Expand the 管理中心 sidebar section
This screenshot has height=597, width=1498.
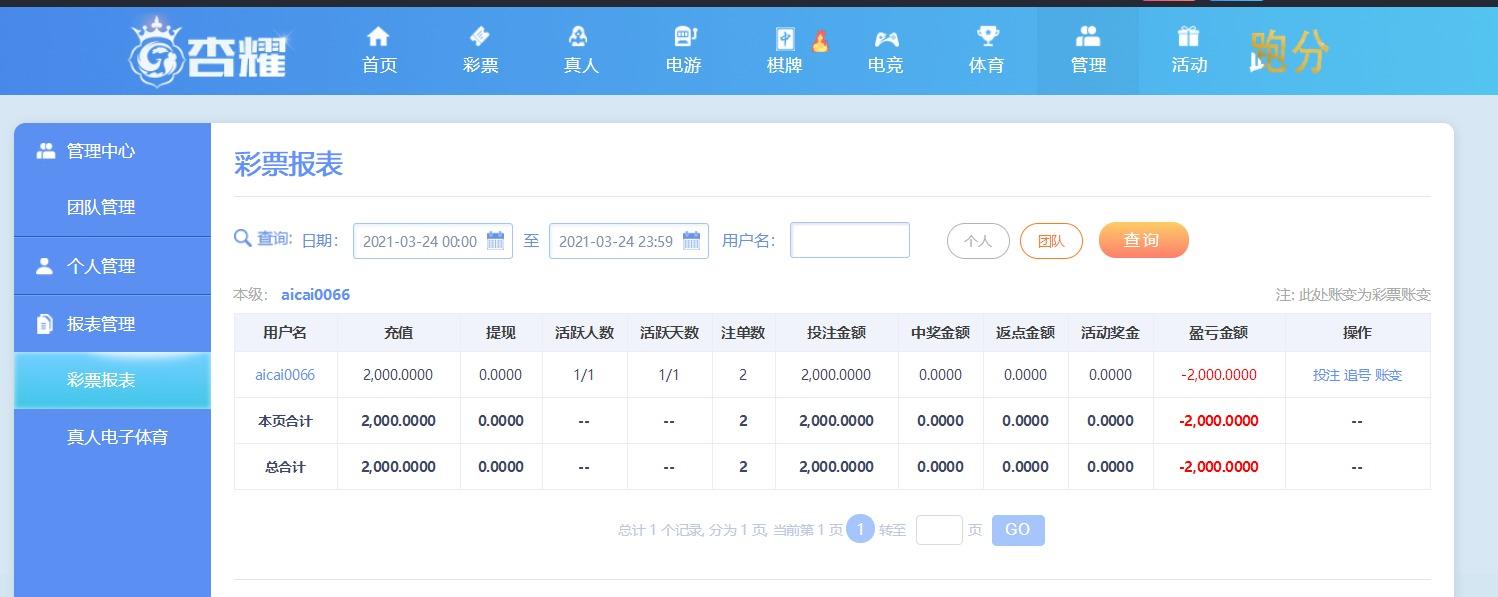tap(112, 151)
